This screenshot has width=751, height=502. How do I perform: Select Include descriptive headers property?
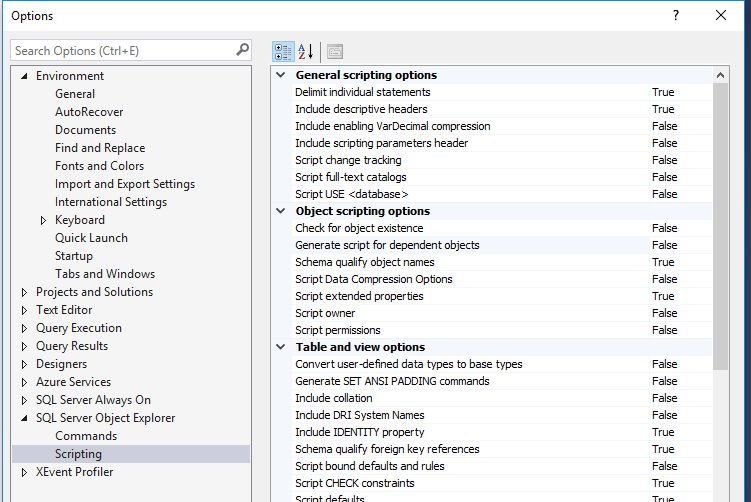(361, 109)
